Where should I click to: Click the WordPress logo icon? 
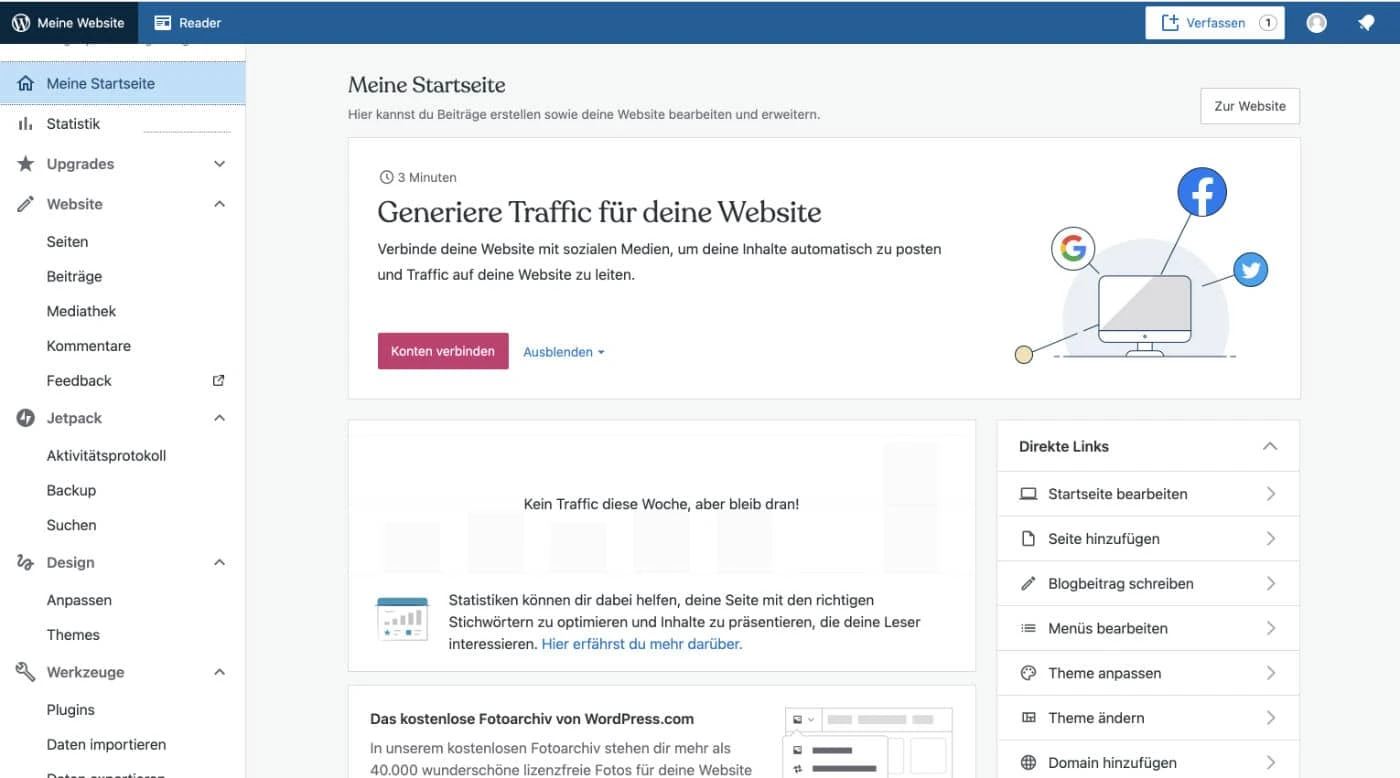click(x=21, y=22)
